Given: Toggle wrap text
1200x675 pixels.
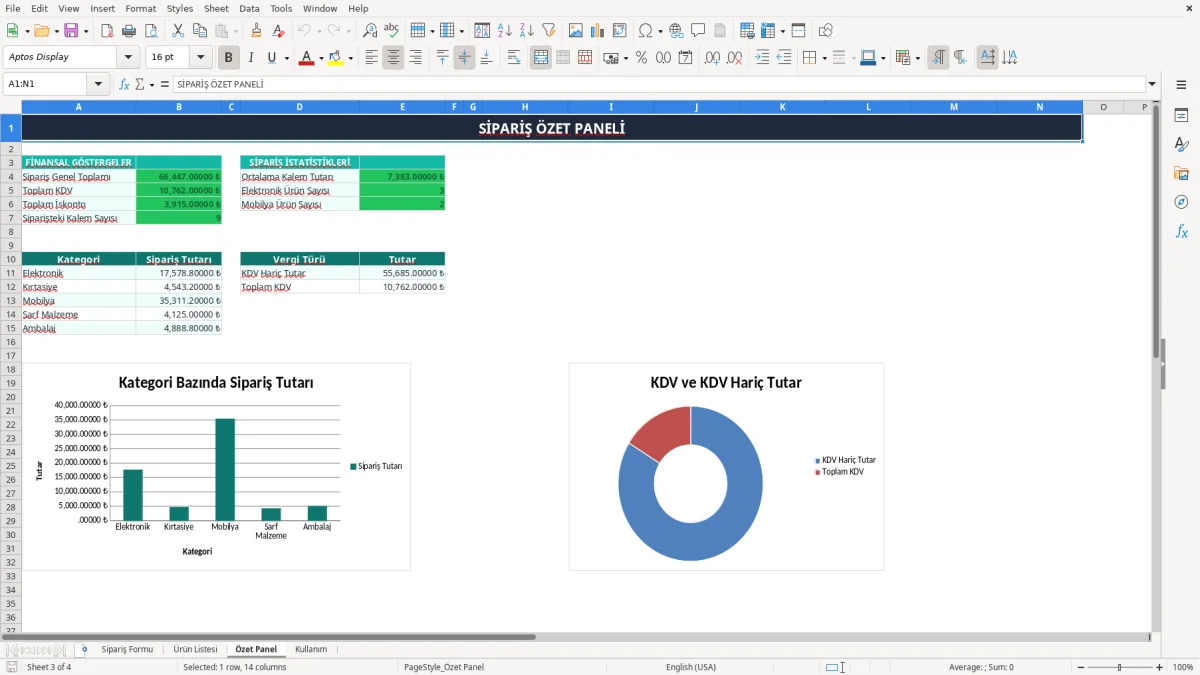Looking at the screenshot, I should click(514, 58).
